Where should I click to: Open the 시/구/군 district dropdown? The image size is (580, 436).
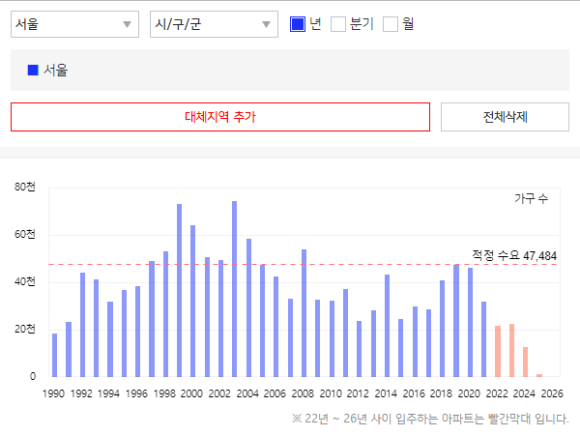[214, 24]
